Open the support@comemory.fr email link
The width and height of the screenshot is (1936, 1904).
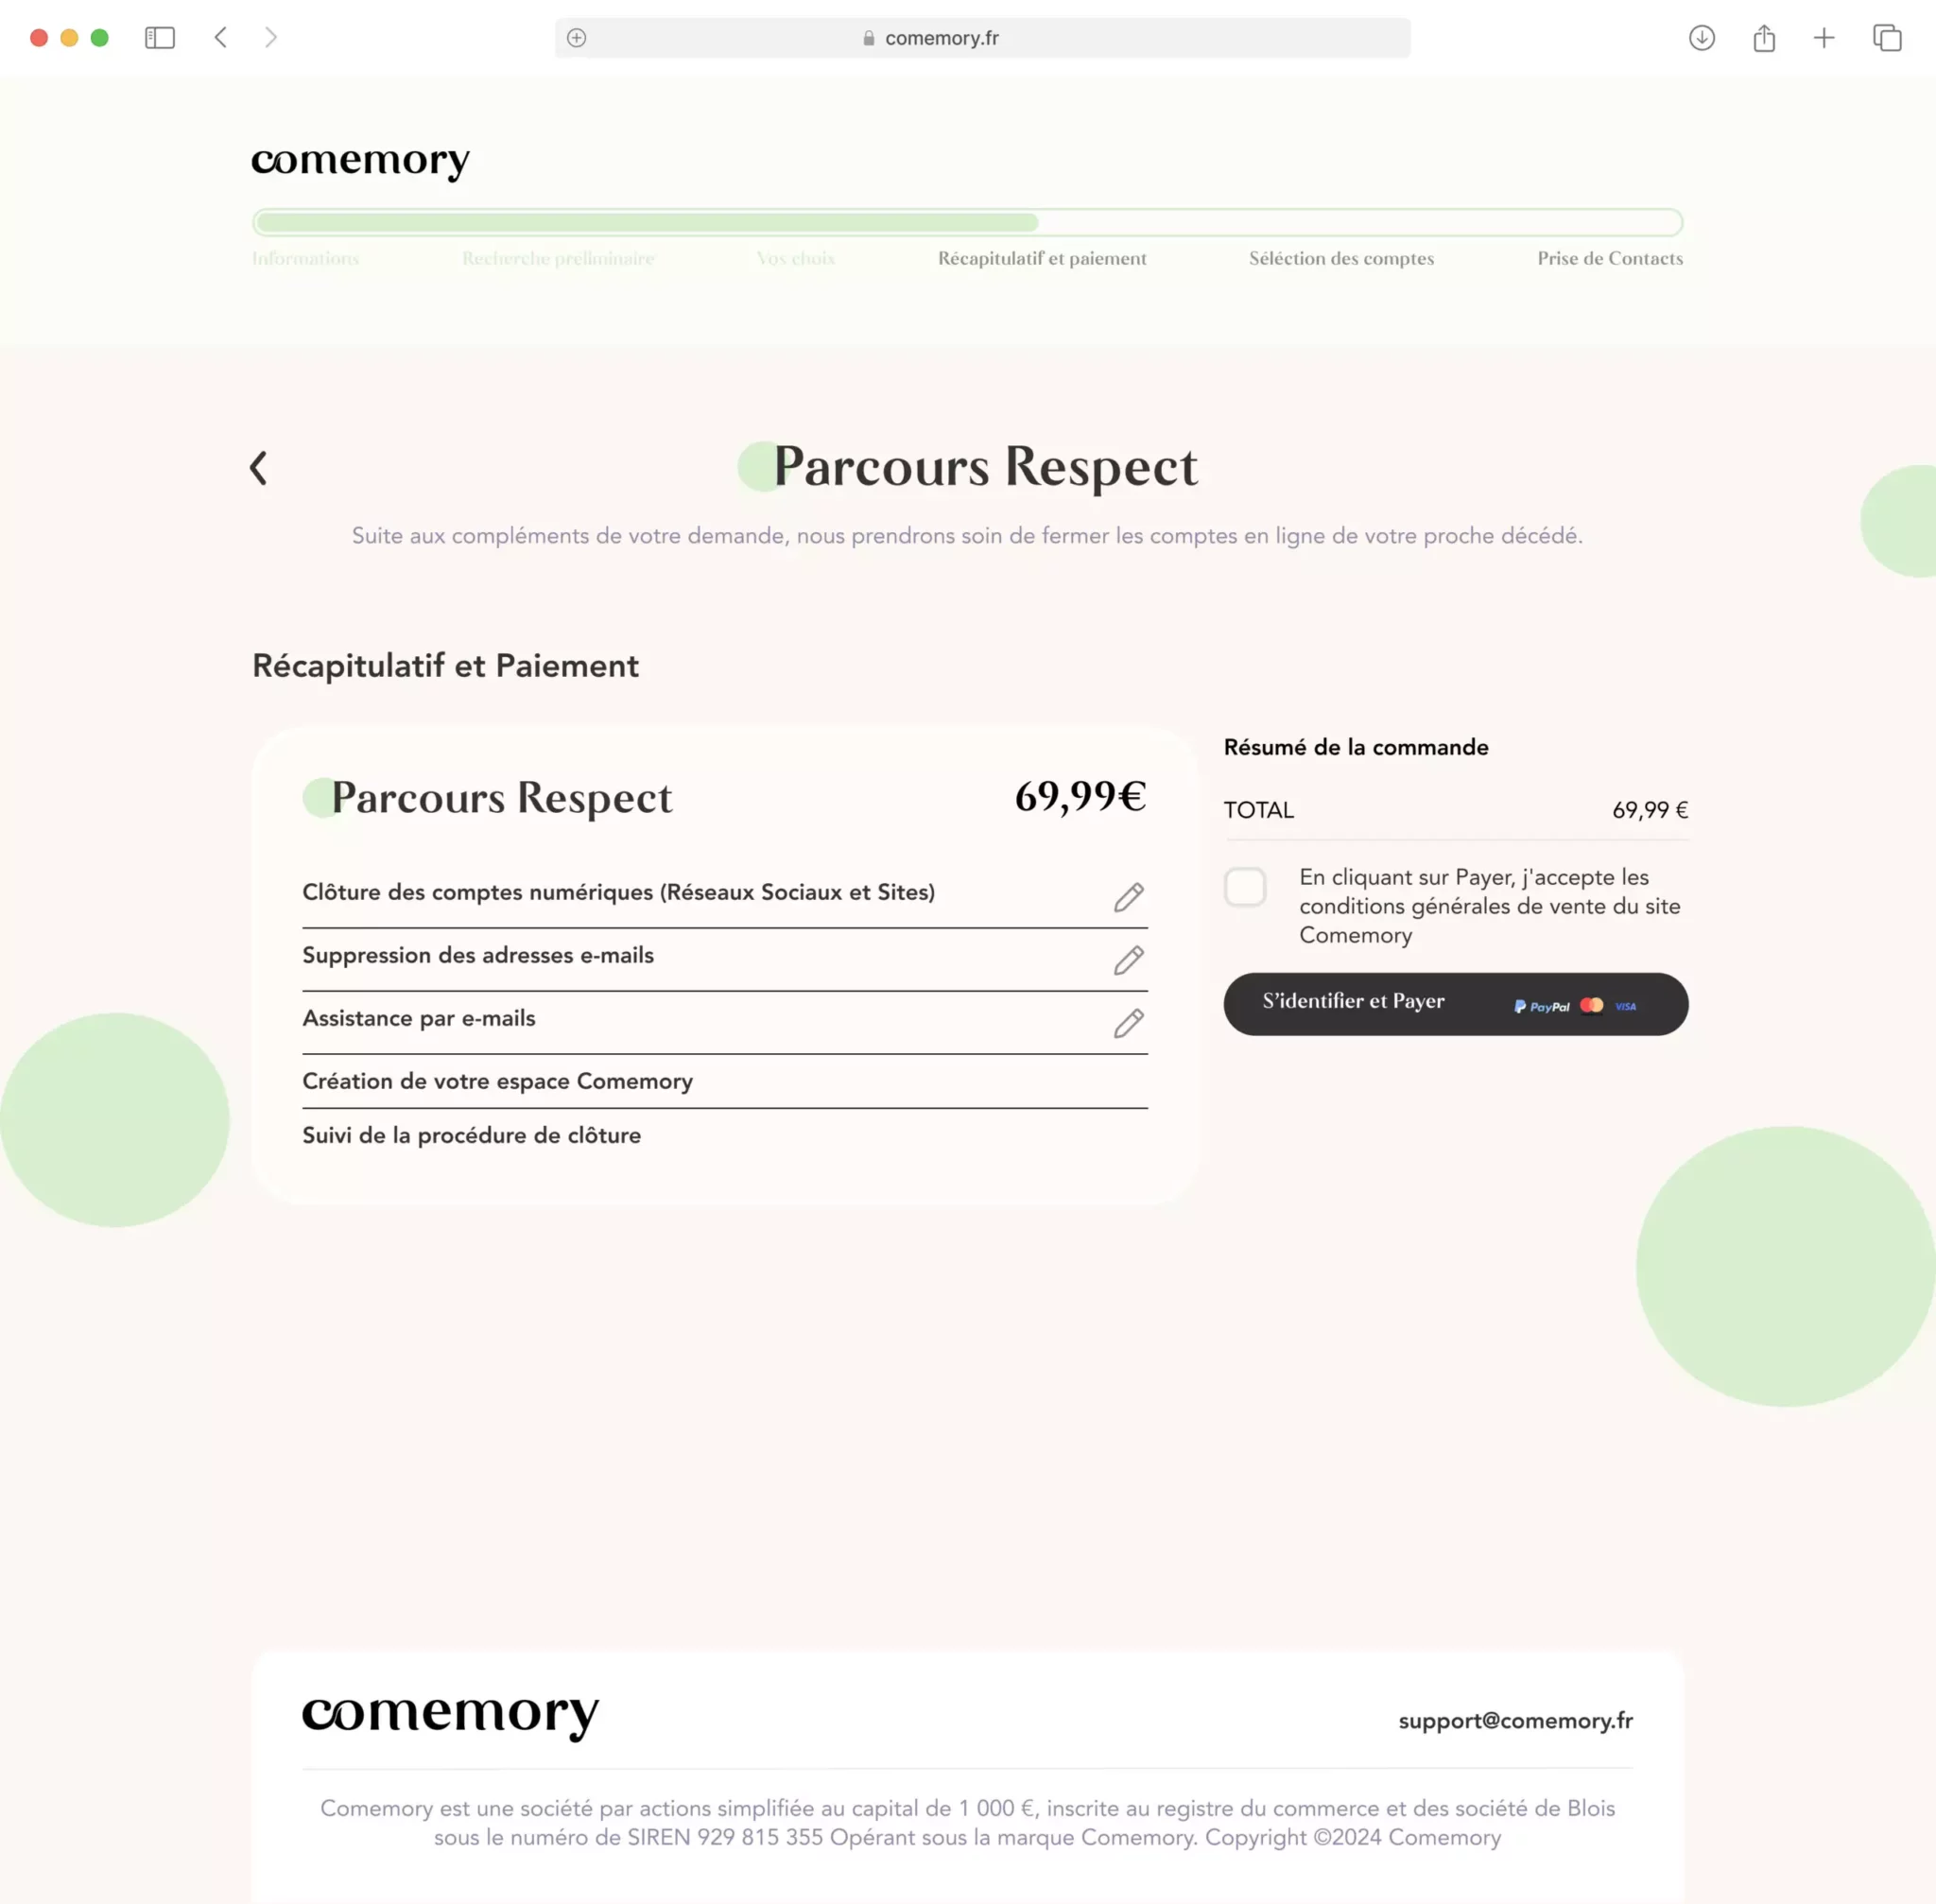pos(1515,1720)
